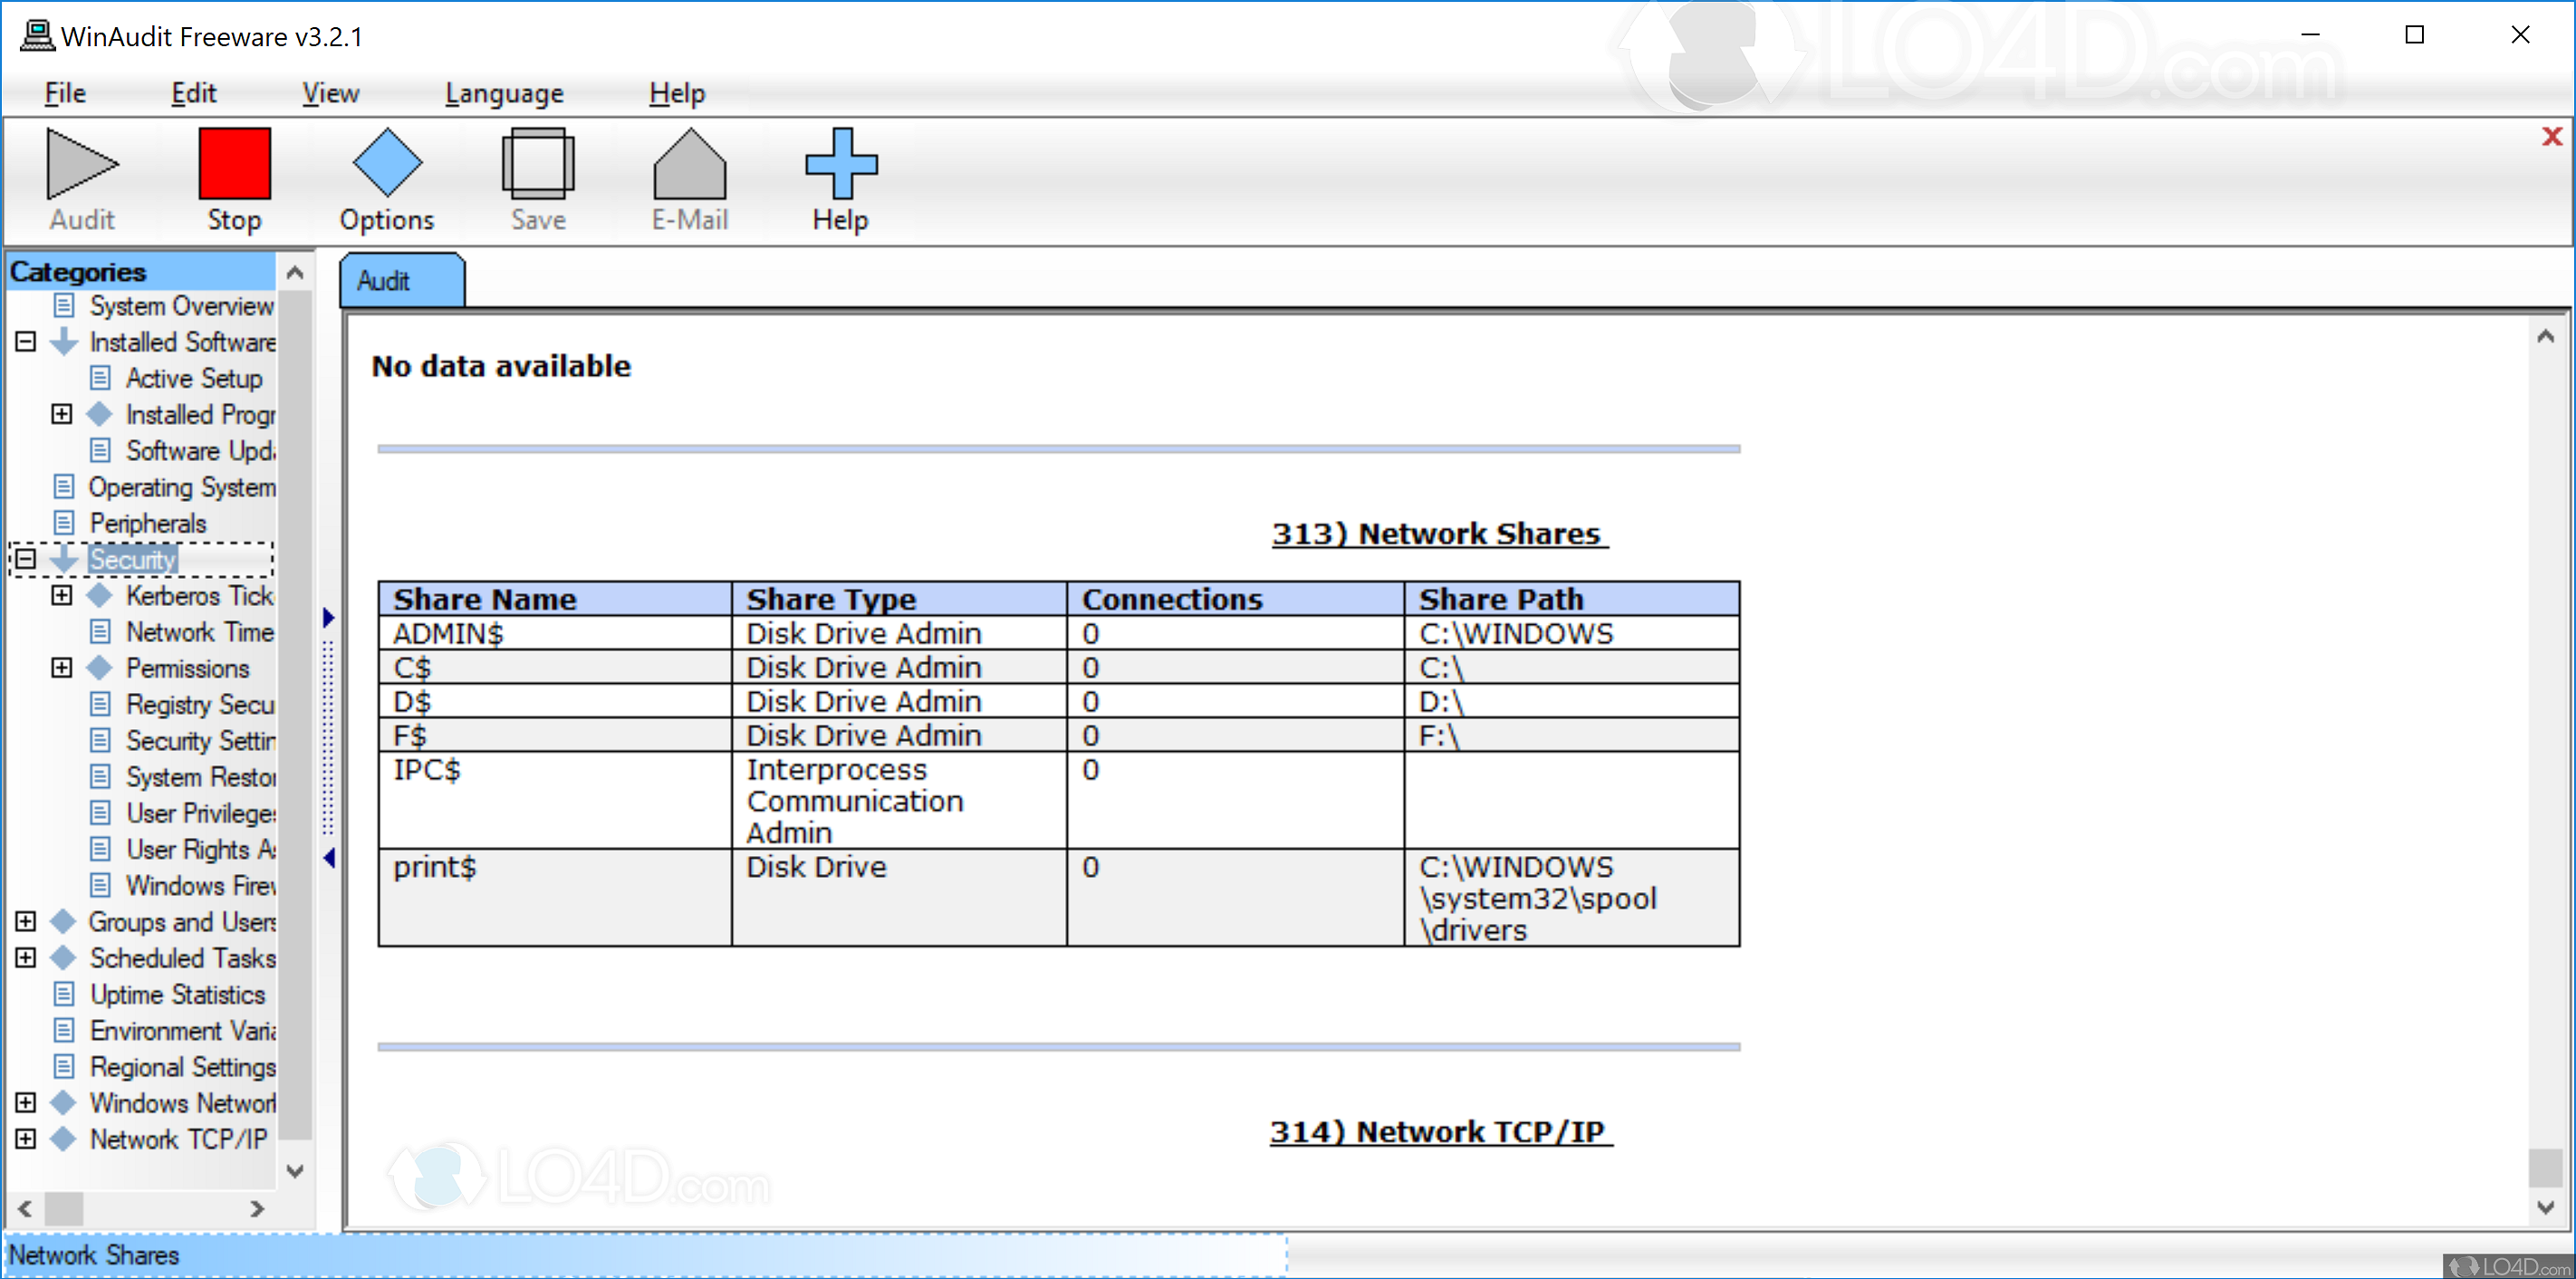Open the Language menu
Image resolution: width=2576 pixels, height=1279 pixels.
pyautogui.click(x=504, y=92)
